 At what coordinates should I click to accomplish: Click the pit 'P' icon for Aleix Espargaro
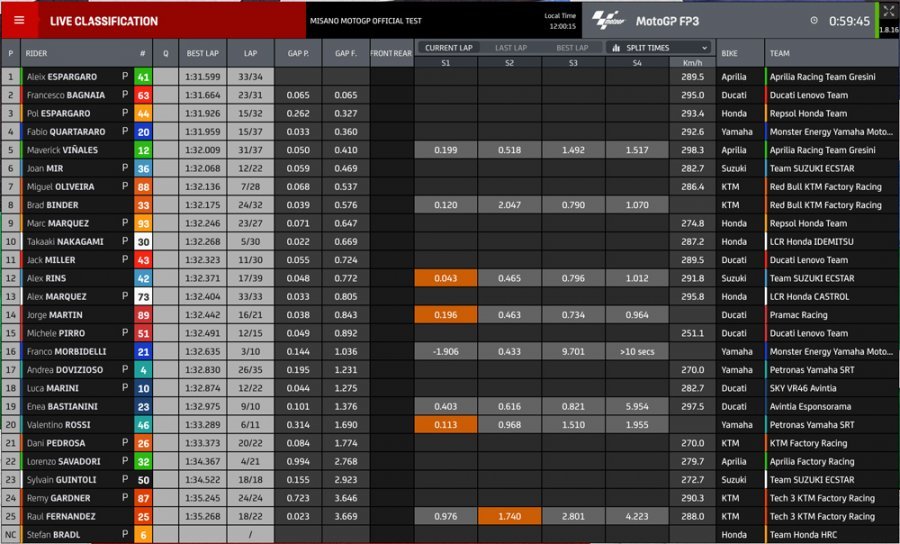click(125, 76)
